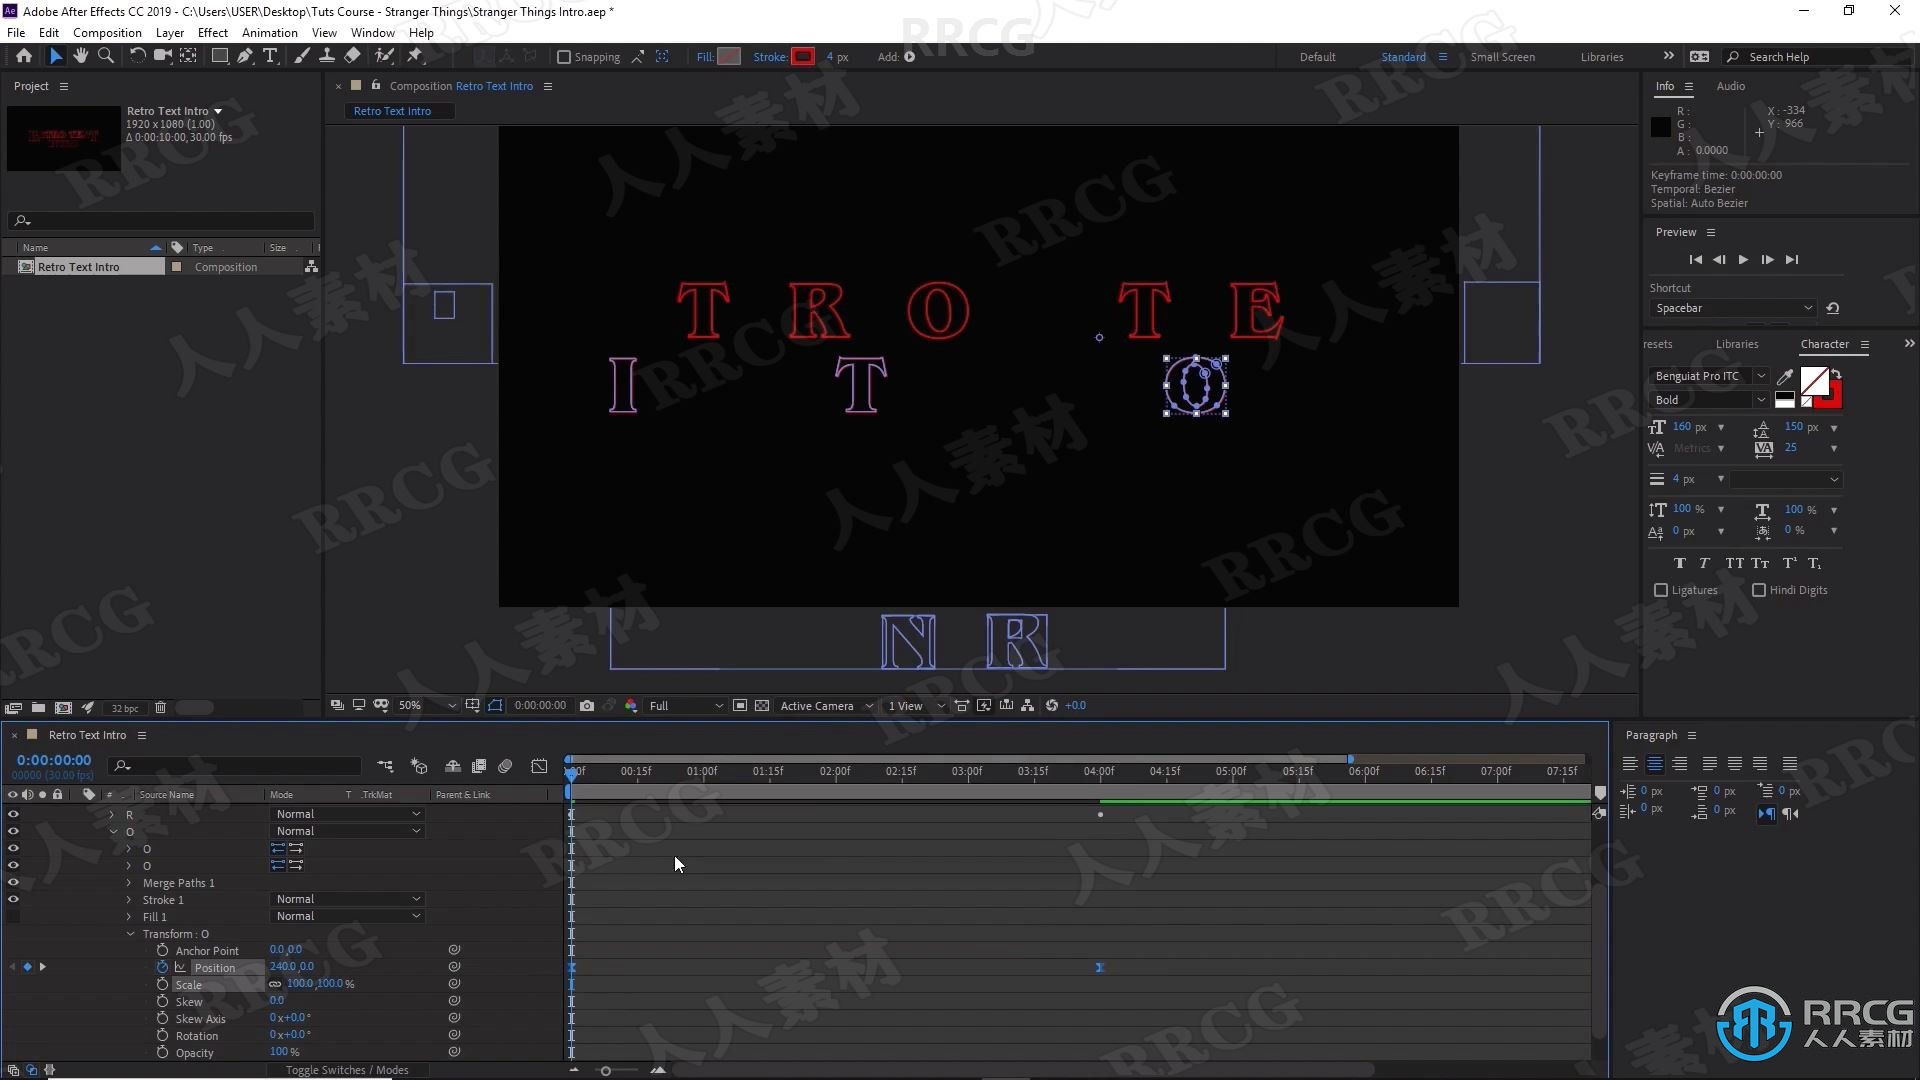Hide the R layer eye toggle
The width and height of the screenshot is (1920, 1080).
[x=13, y=814]
